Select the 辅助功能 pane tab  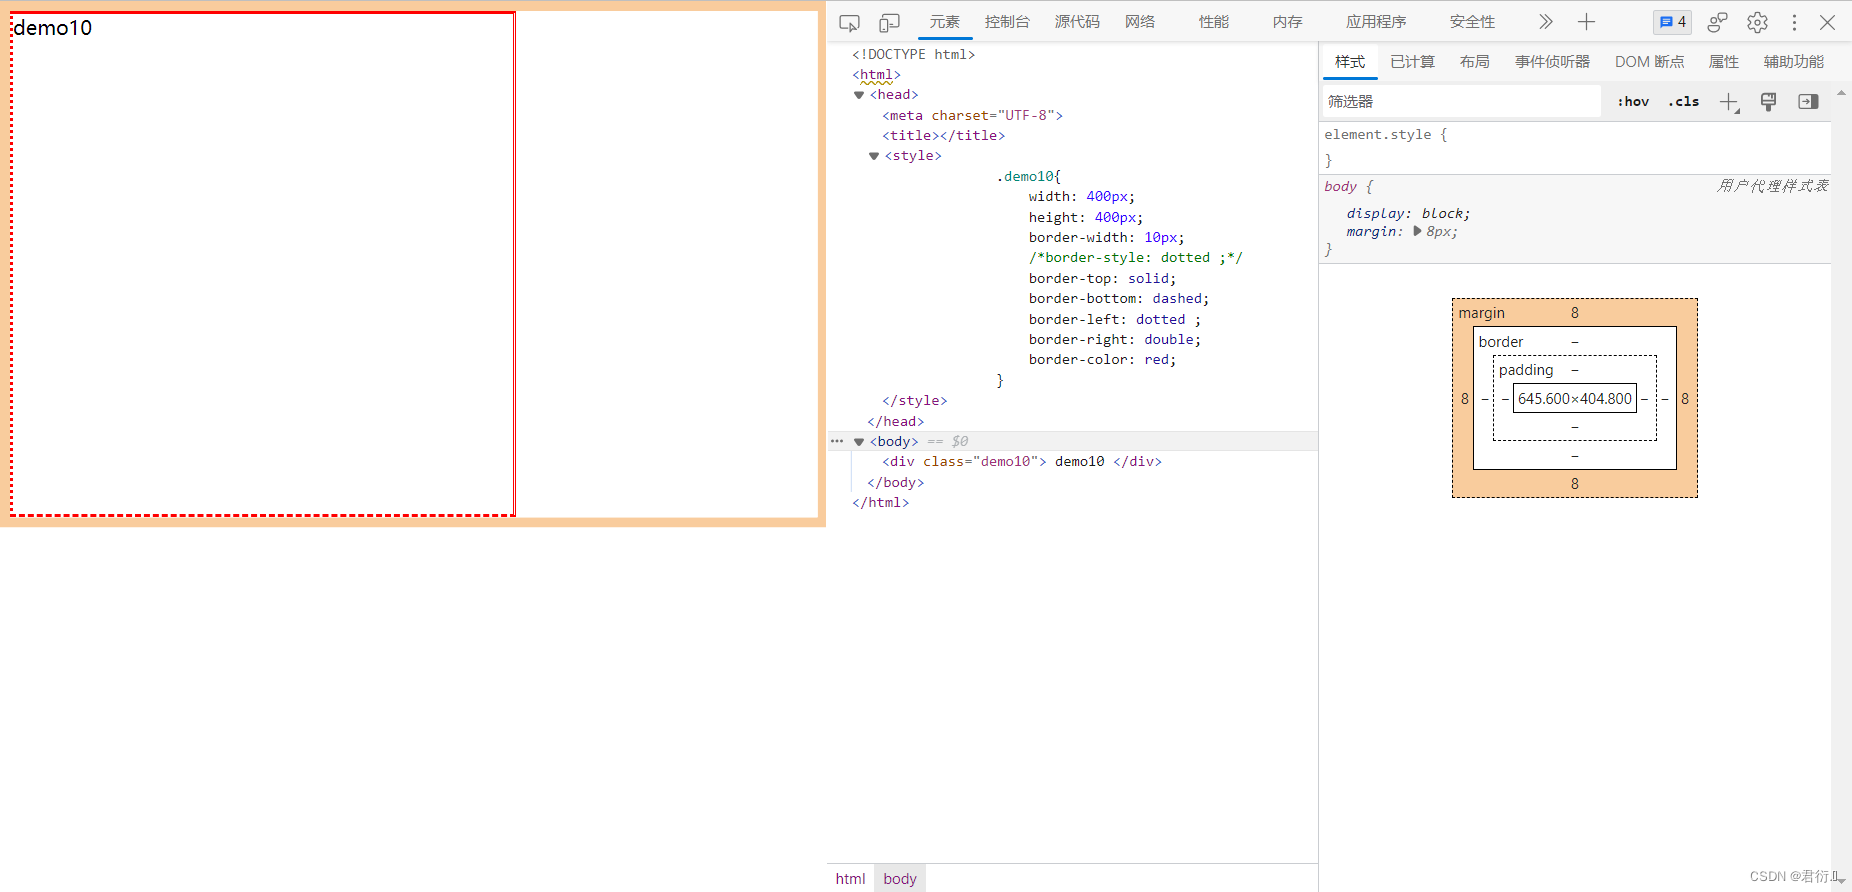click(1794, 62)
